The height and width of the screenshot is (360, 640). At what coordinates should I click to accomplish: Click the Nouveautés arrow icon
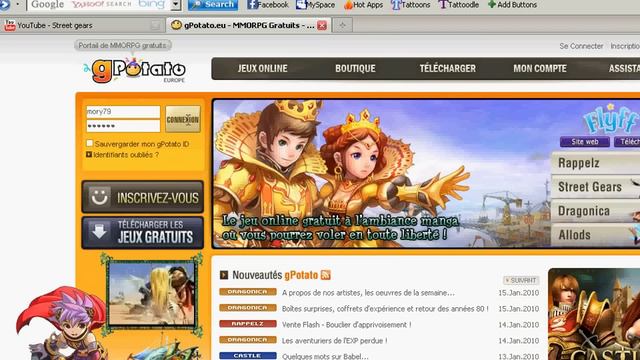pos(224,275)
